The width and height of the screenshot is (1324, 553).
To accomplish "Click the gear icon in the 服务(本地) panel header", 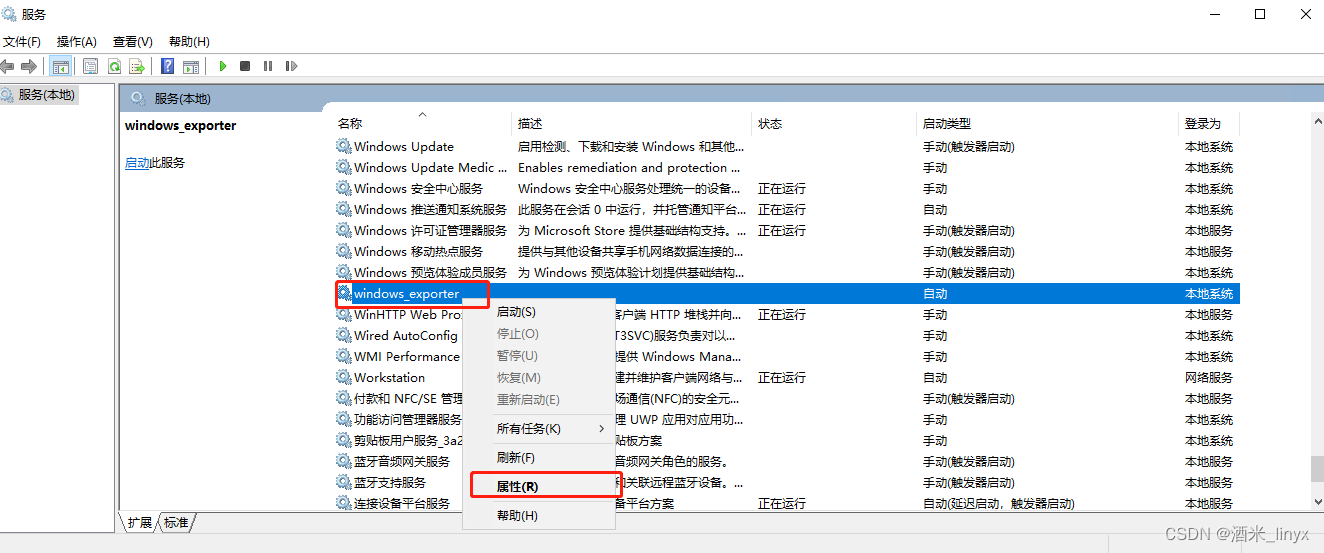I will (138, 98).
